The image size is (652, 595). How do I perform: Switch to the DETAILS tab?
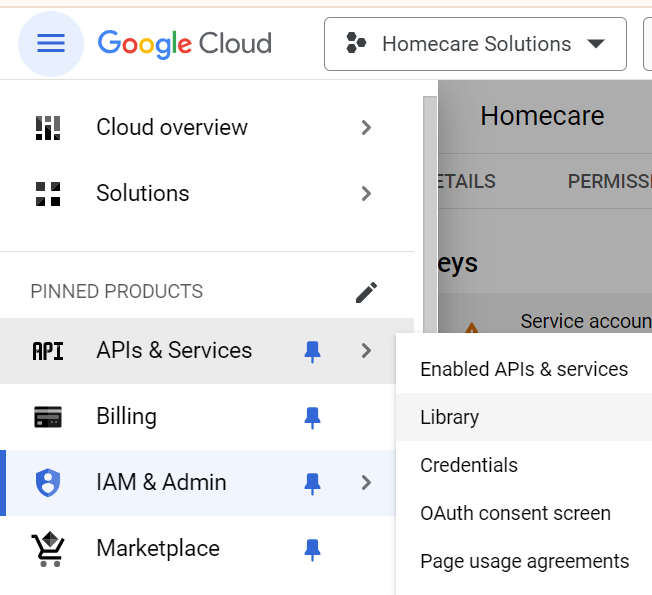[x=467, y=181]
